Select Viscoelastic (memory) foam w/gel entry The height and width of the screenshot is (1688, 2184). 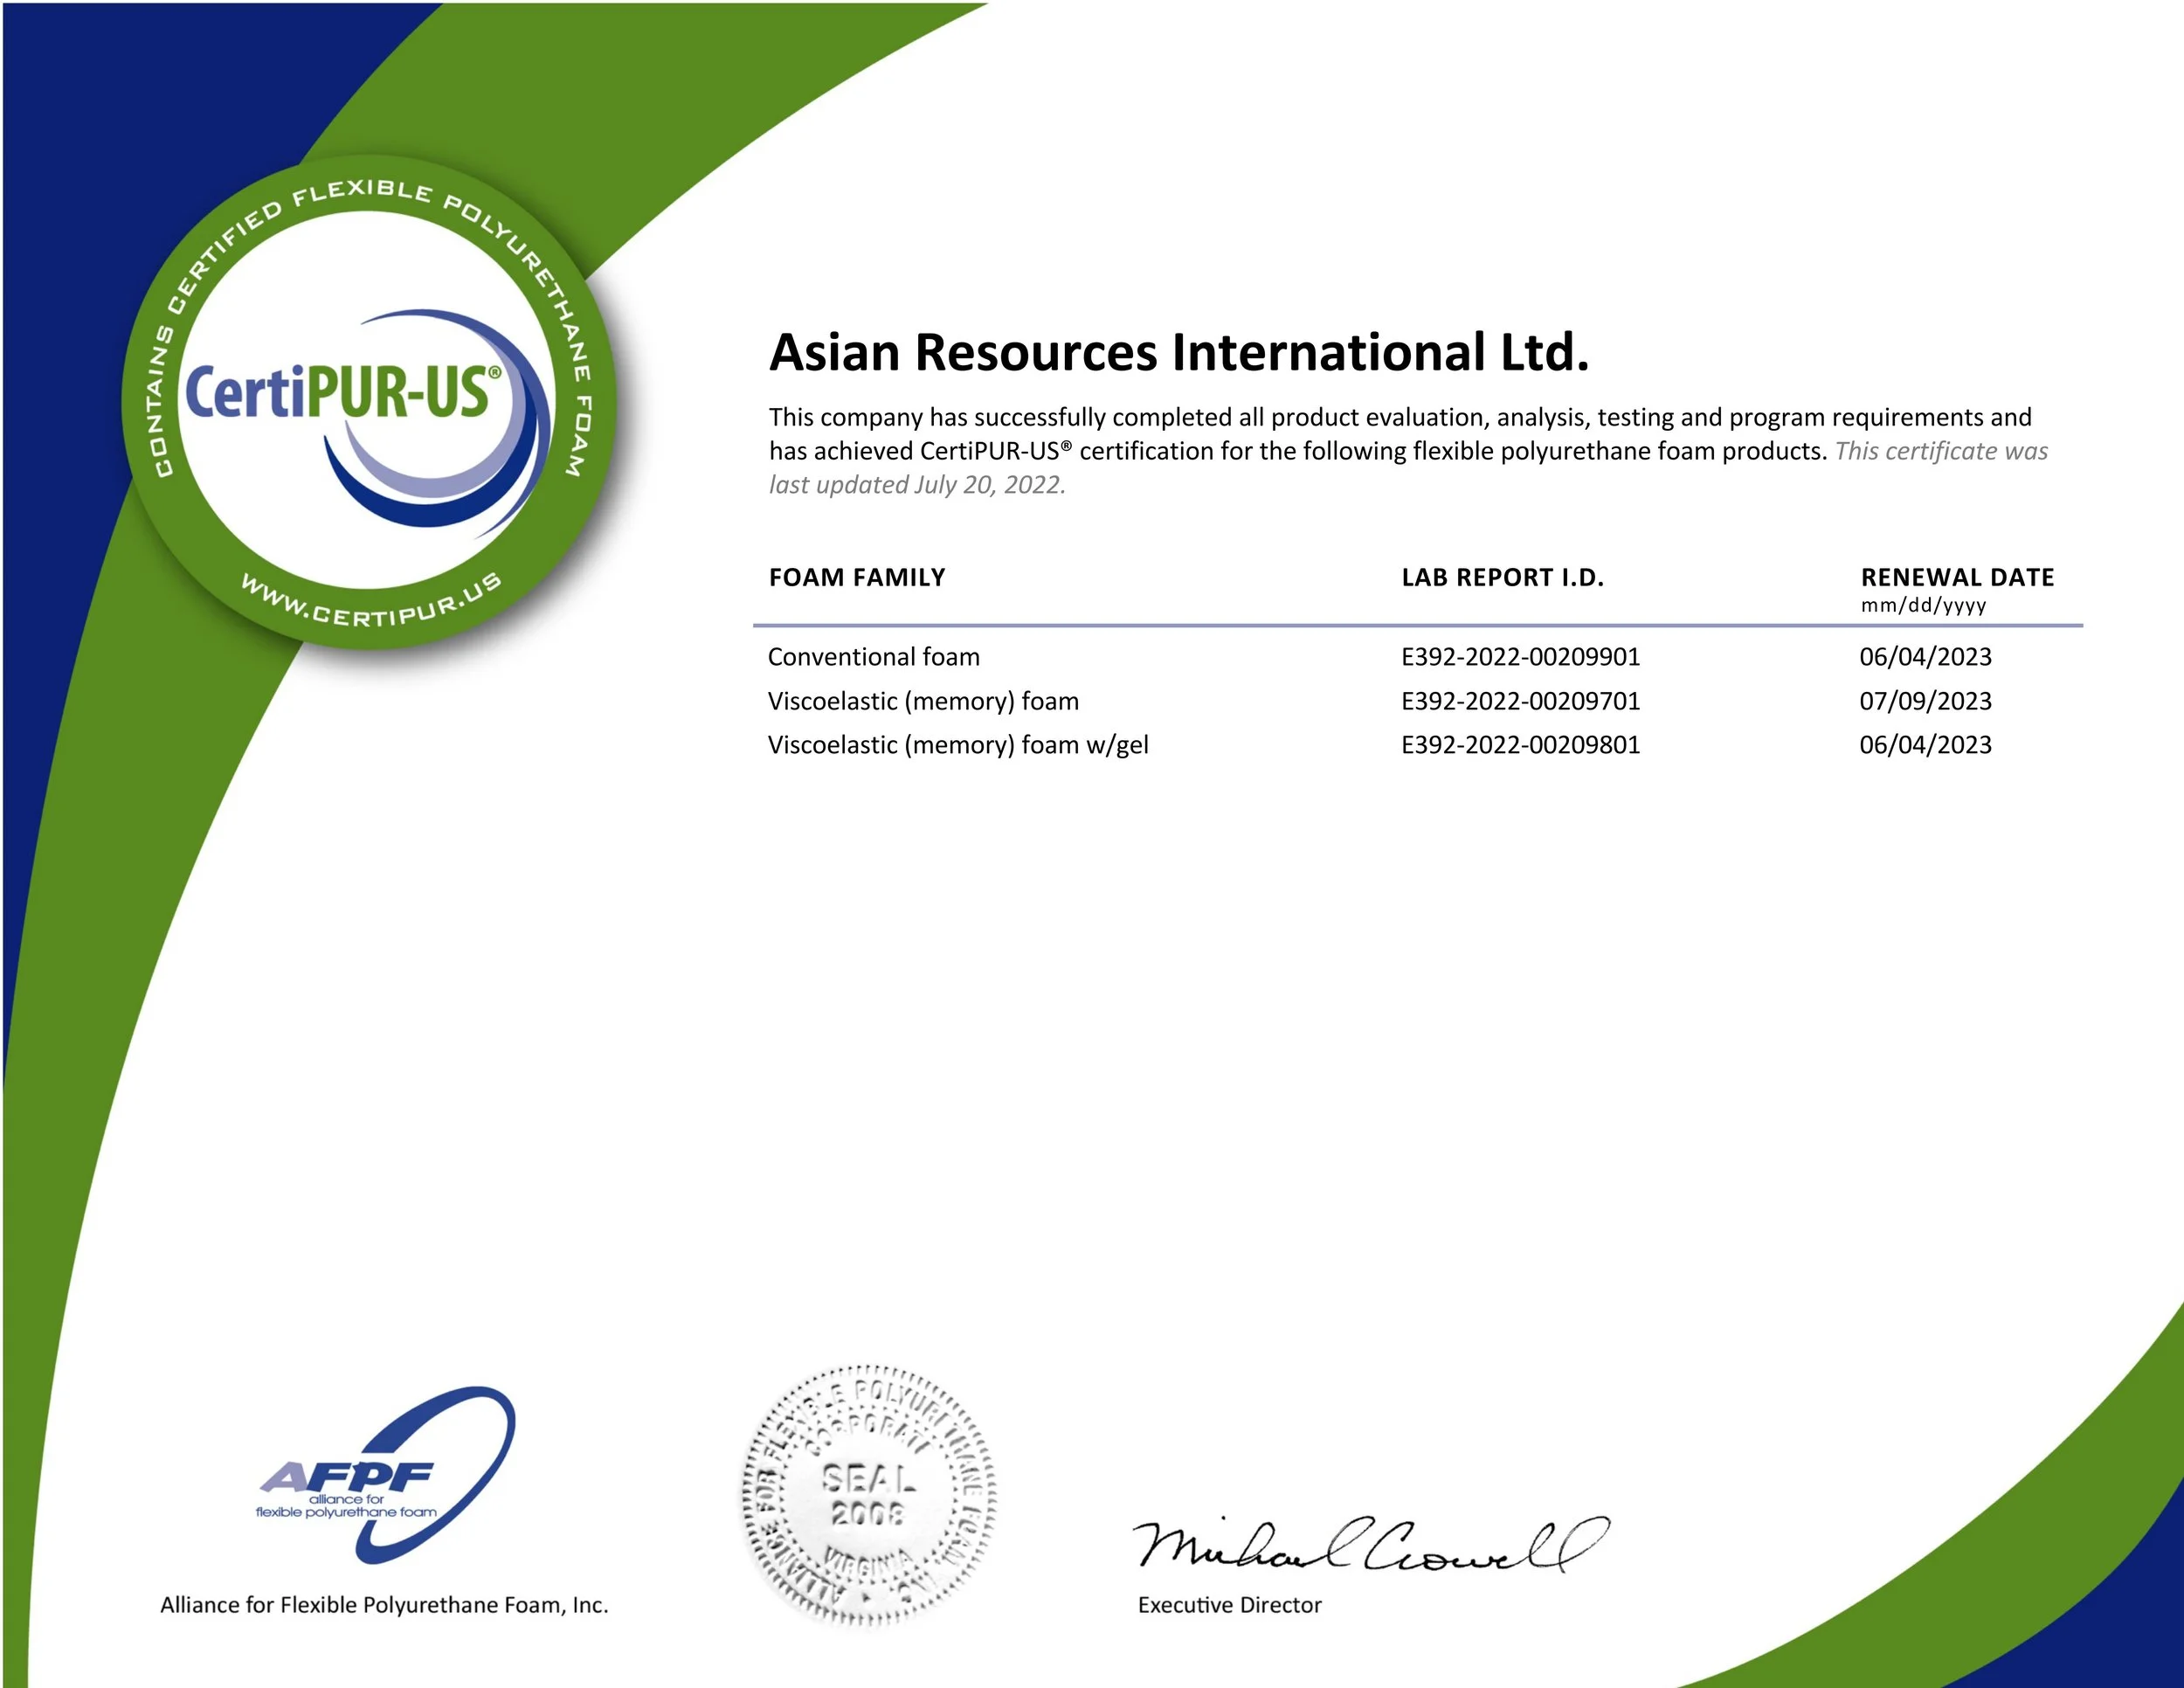coord(957,745)
